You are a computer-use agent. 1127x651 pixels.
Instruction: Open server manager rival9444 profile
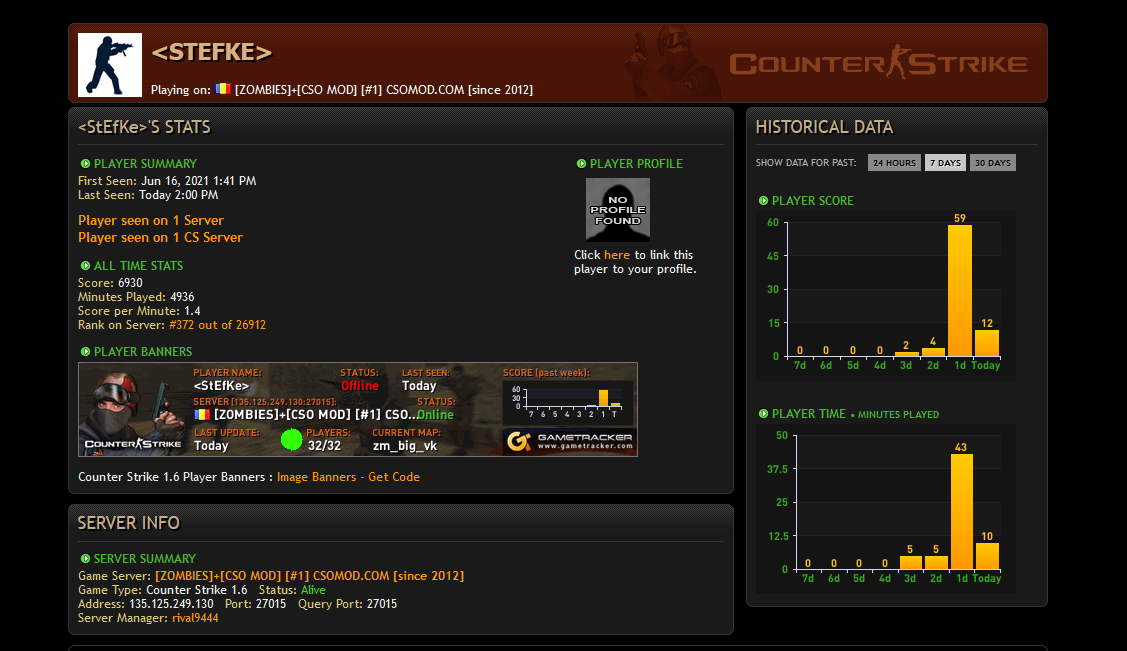point(195,618)
